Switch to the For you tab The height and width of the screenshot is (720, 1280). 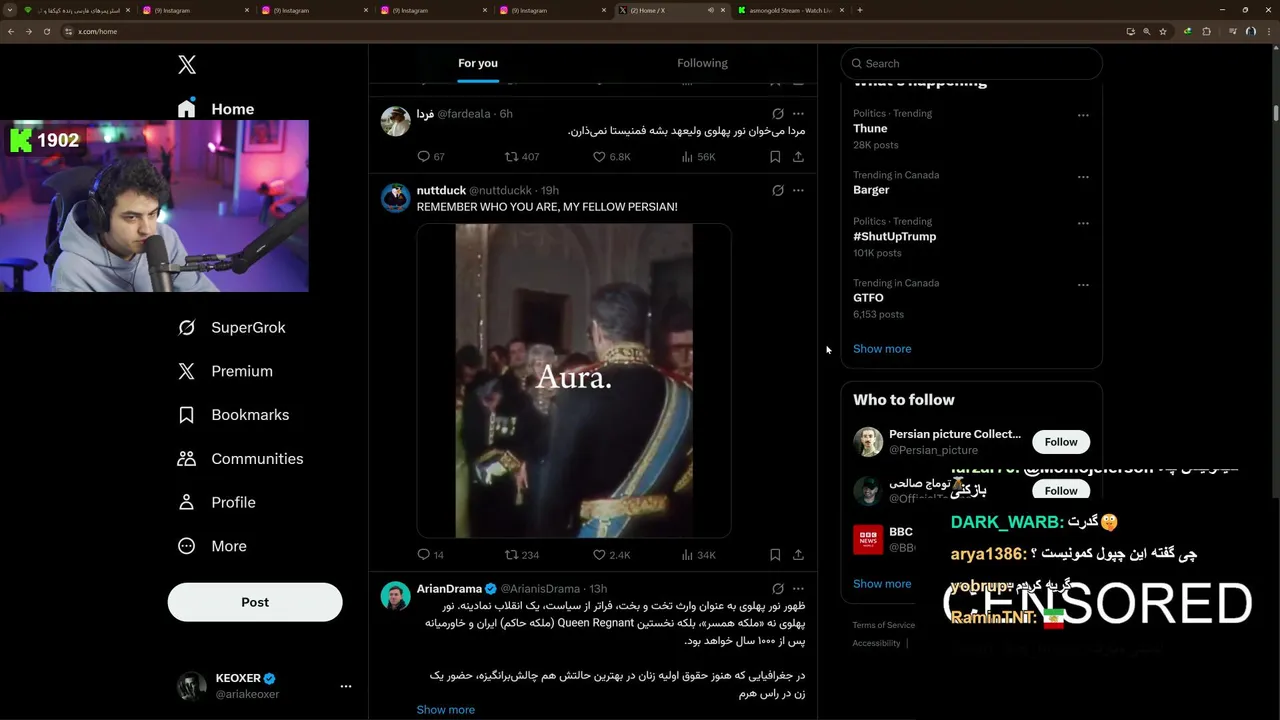pos(478,63)
